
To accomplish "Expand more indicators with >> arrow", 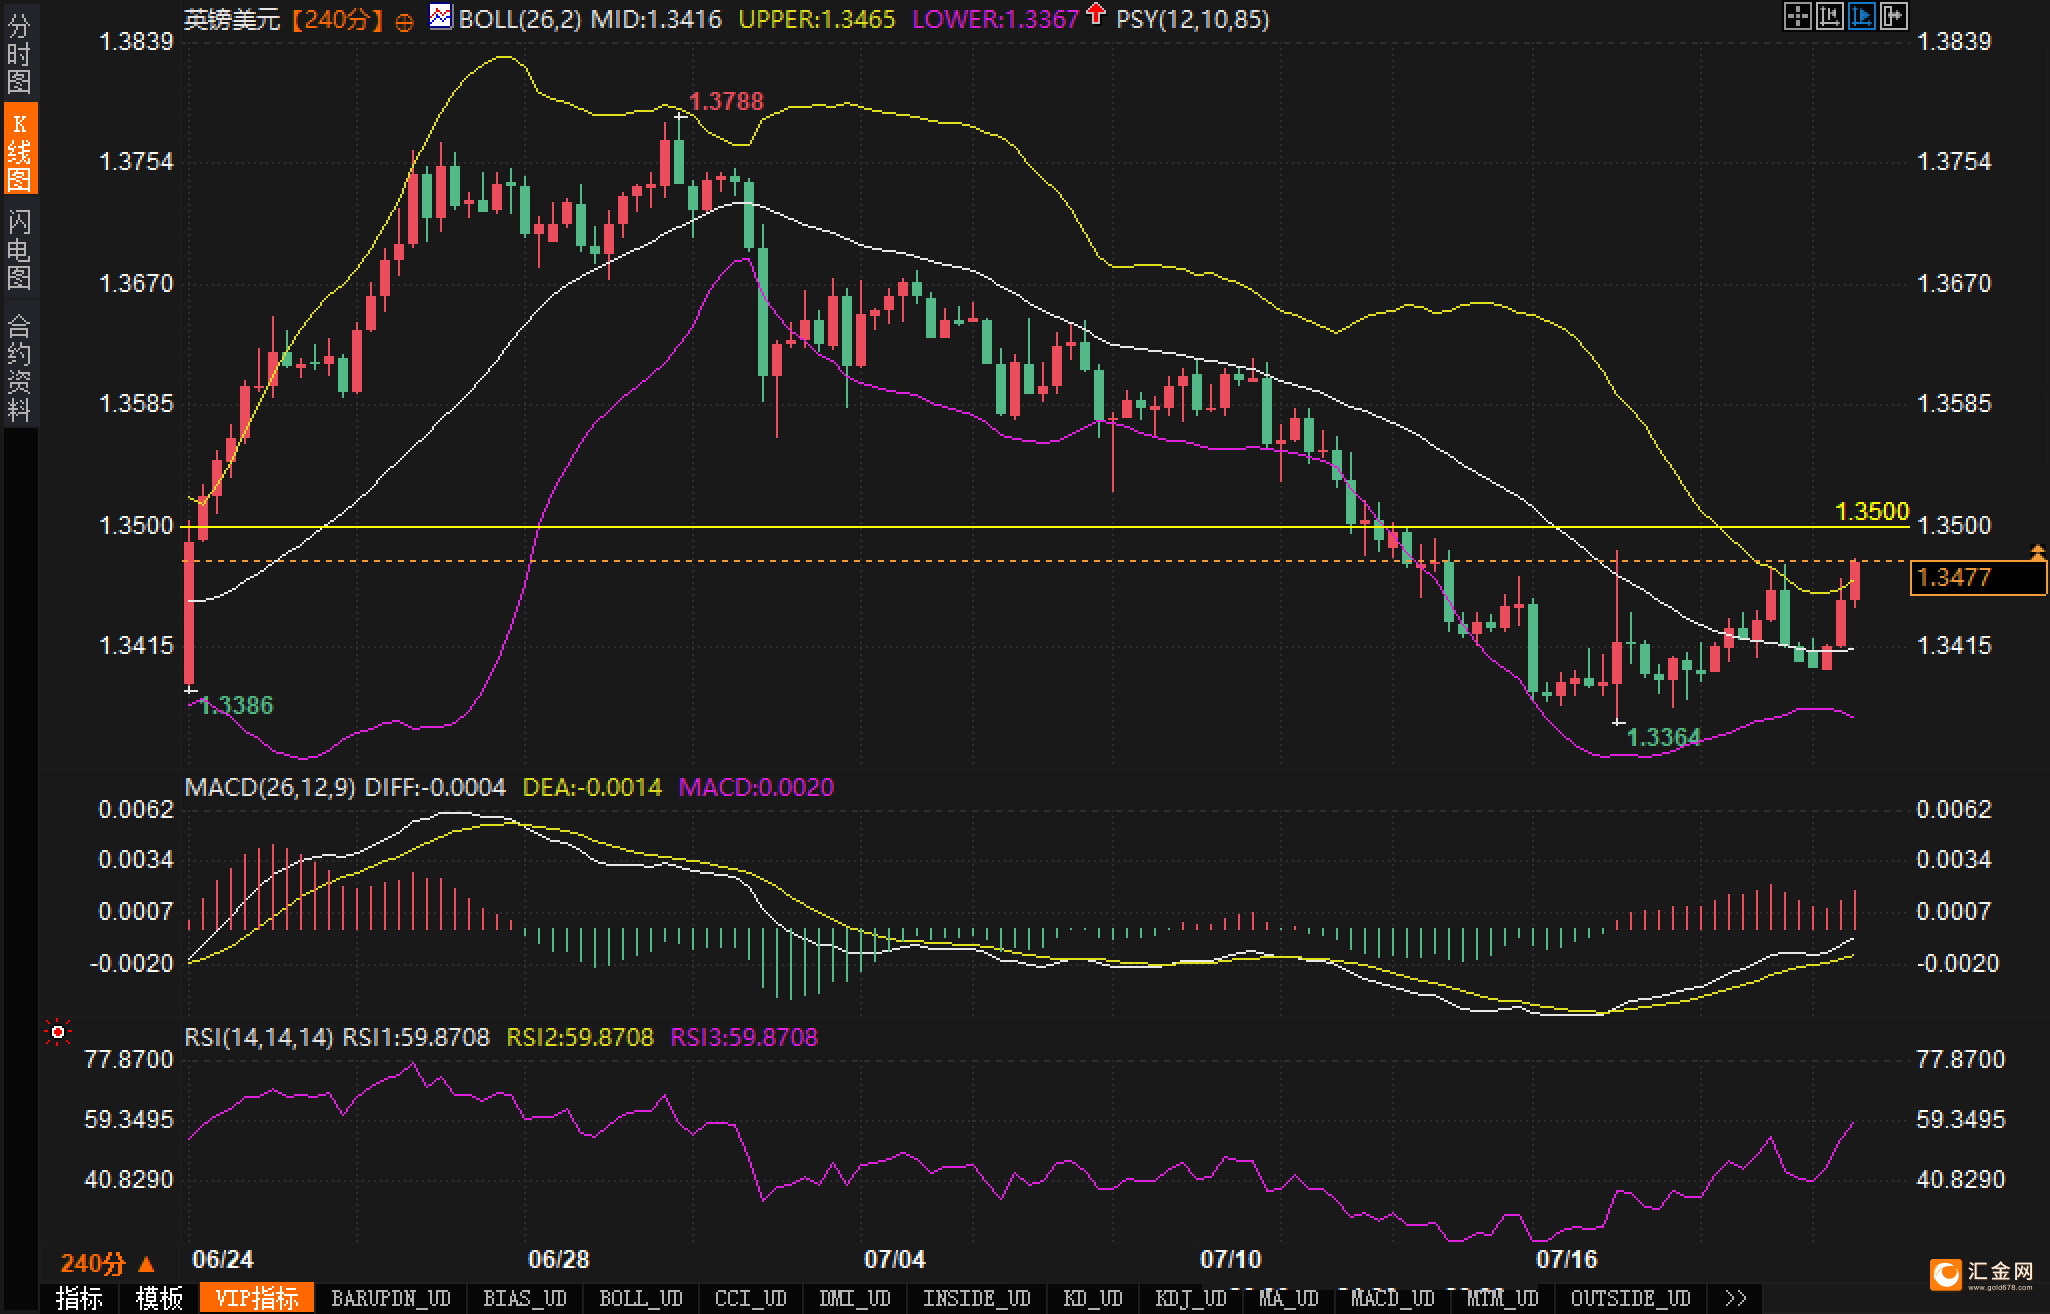I will click(1737, 1298).
